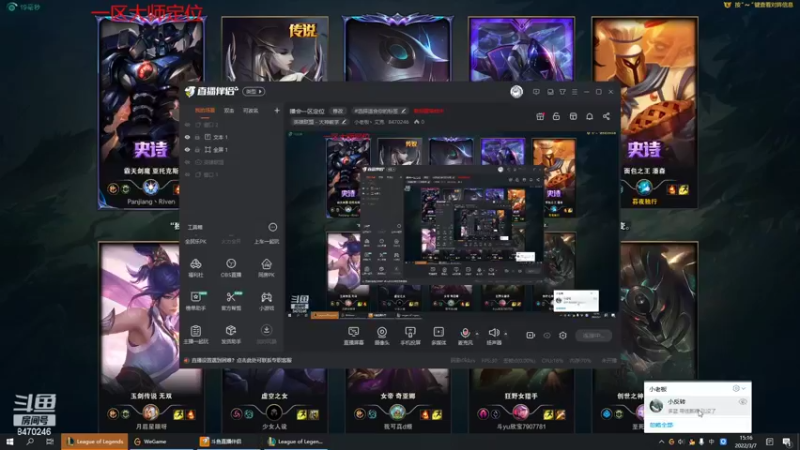This screenshot has height=450, width=800.
Task: Open Windows taskbar search
Action: point(30,442)
